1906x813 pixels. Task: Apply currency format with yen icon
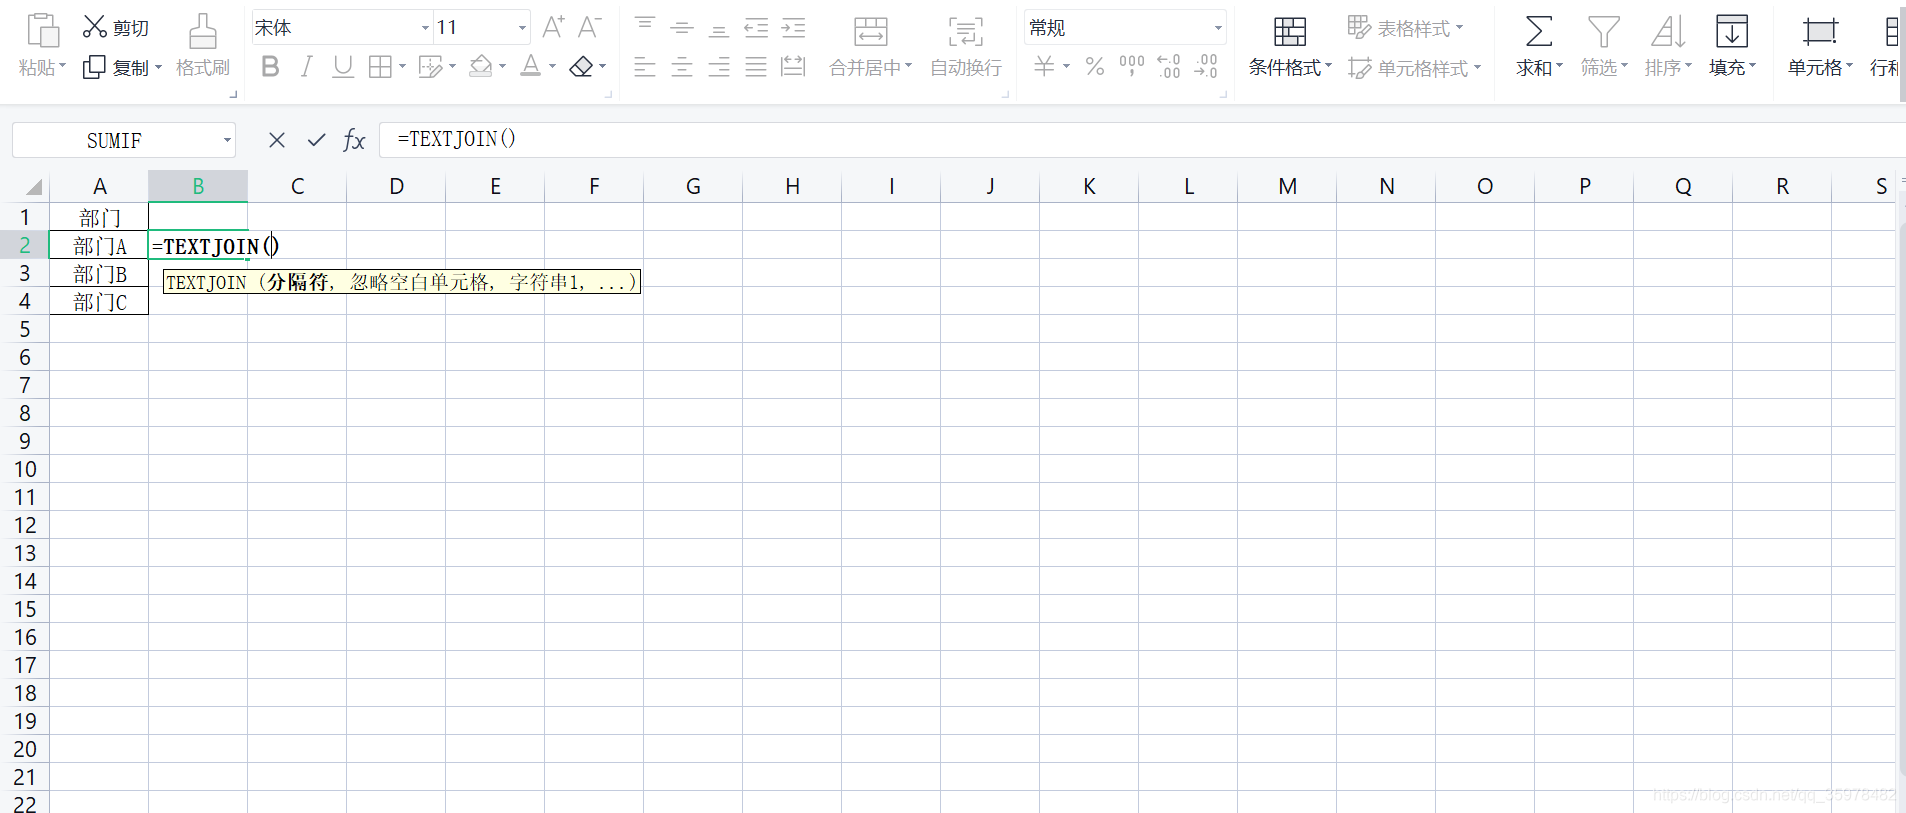[1044, 66]
